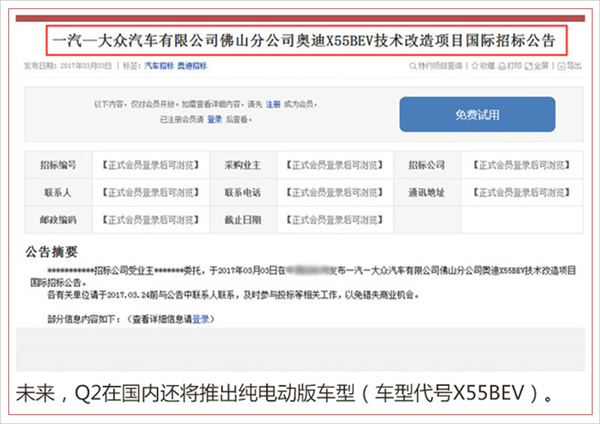Click the 收藏 star icon
600x424 pixels.
(475, 66)
